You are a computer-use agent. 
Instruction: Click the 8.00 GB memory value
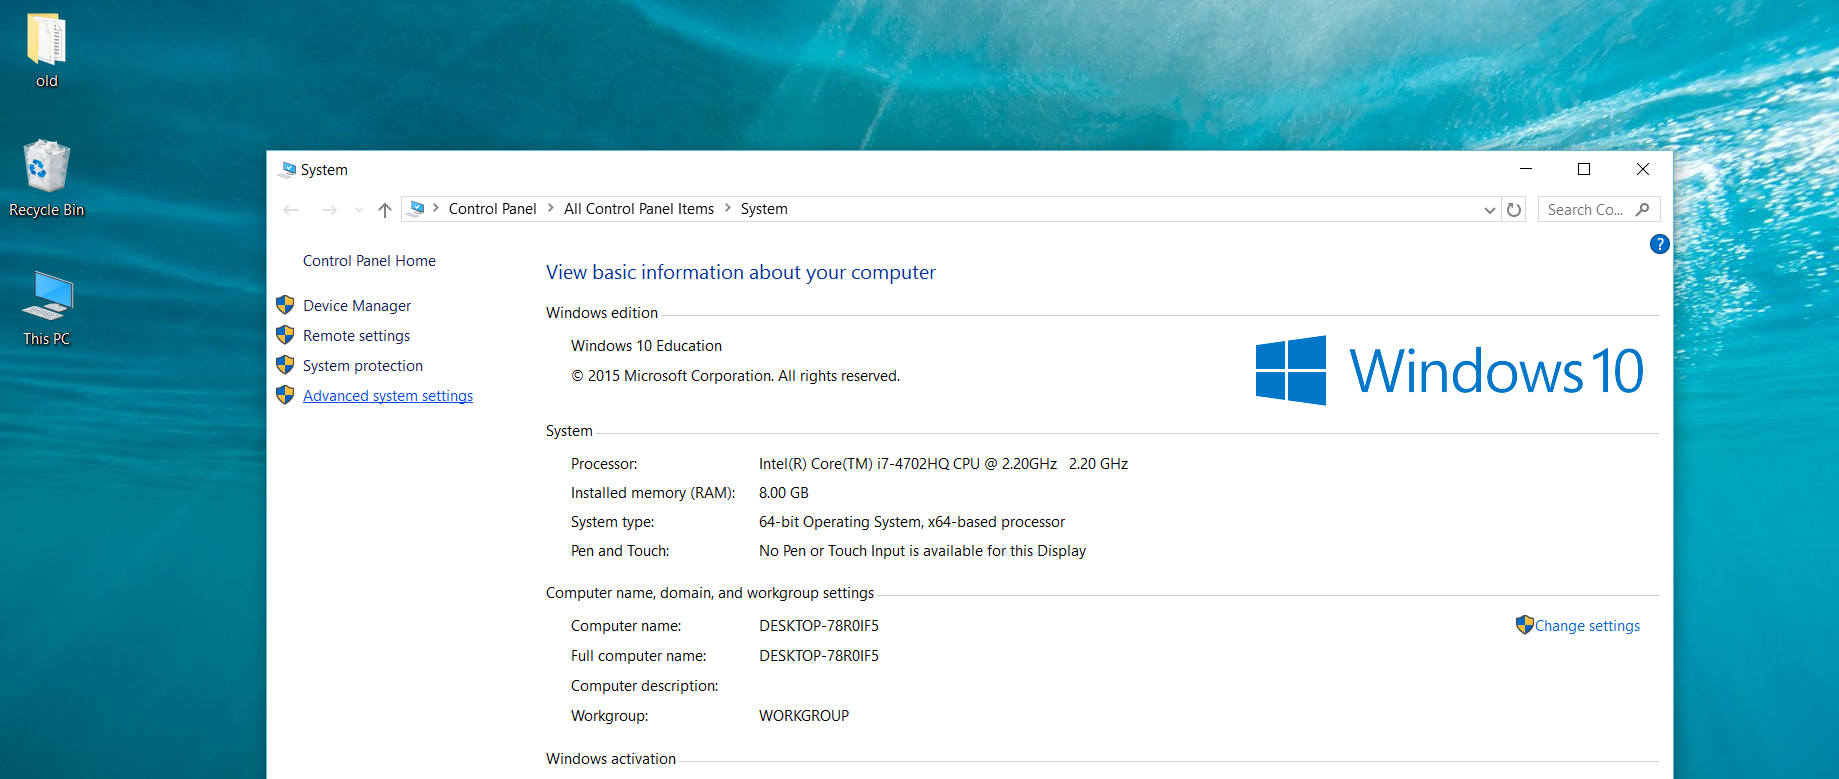pos(784,493)
